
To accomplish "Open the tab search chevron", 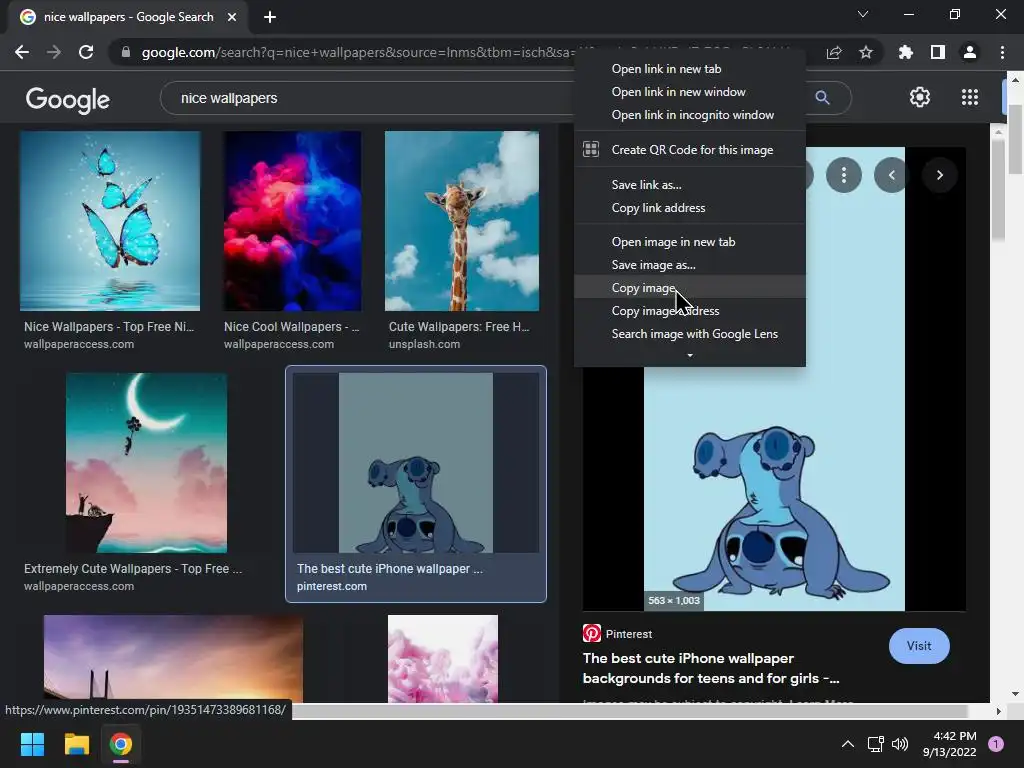I will tap(863, 14).
